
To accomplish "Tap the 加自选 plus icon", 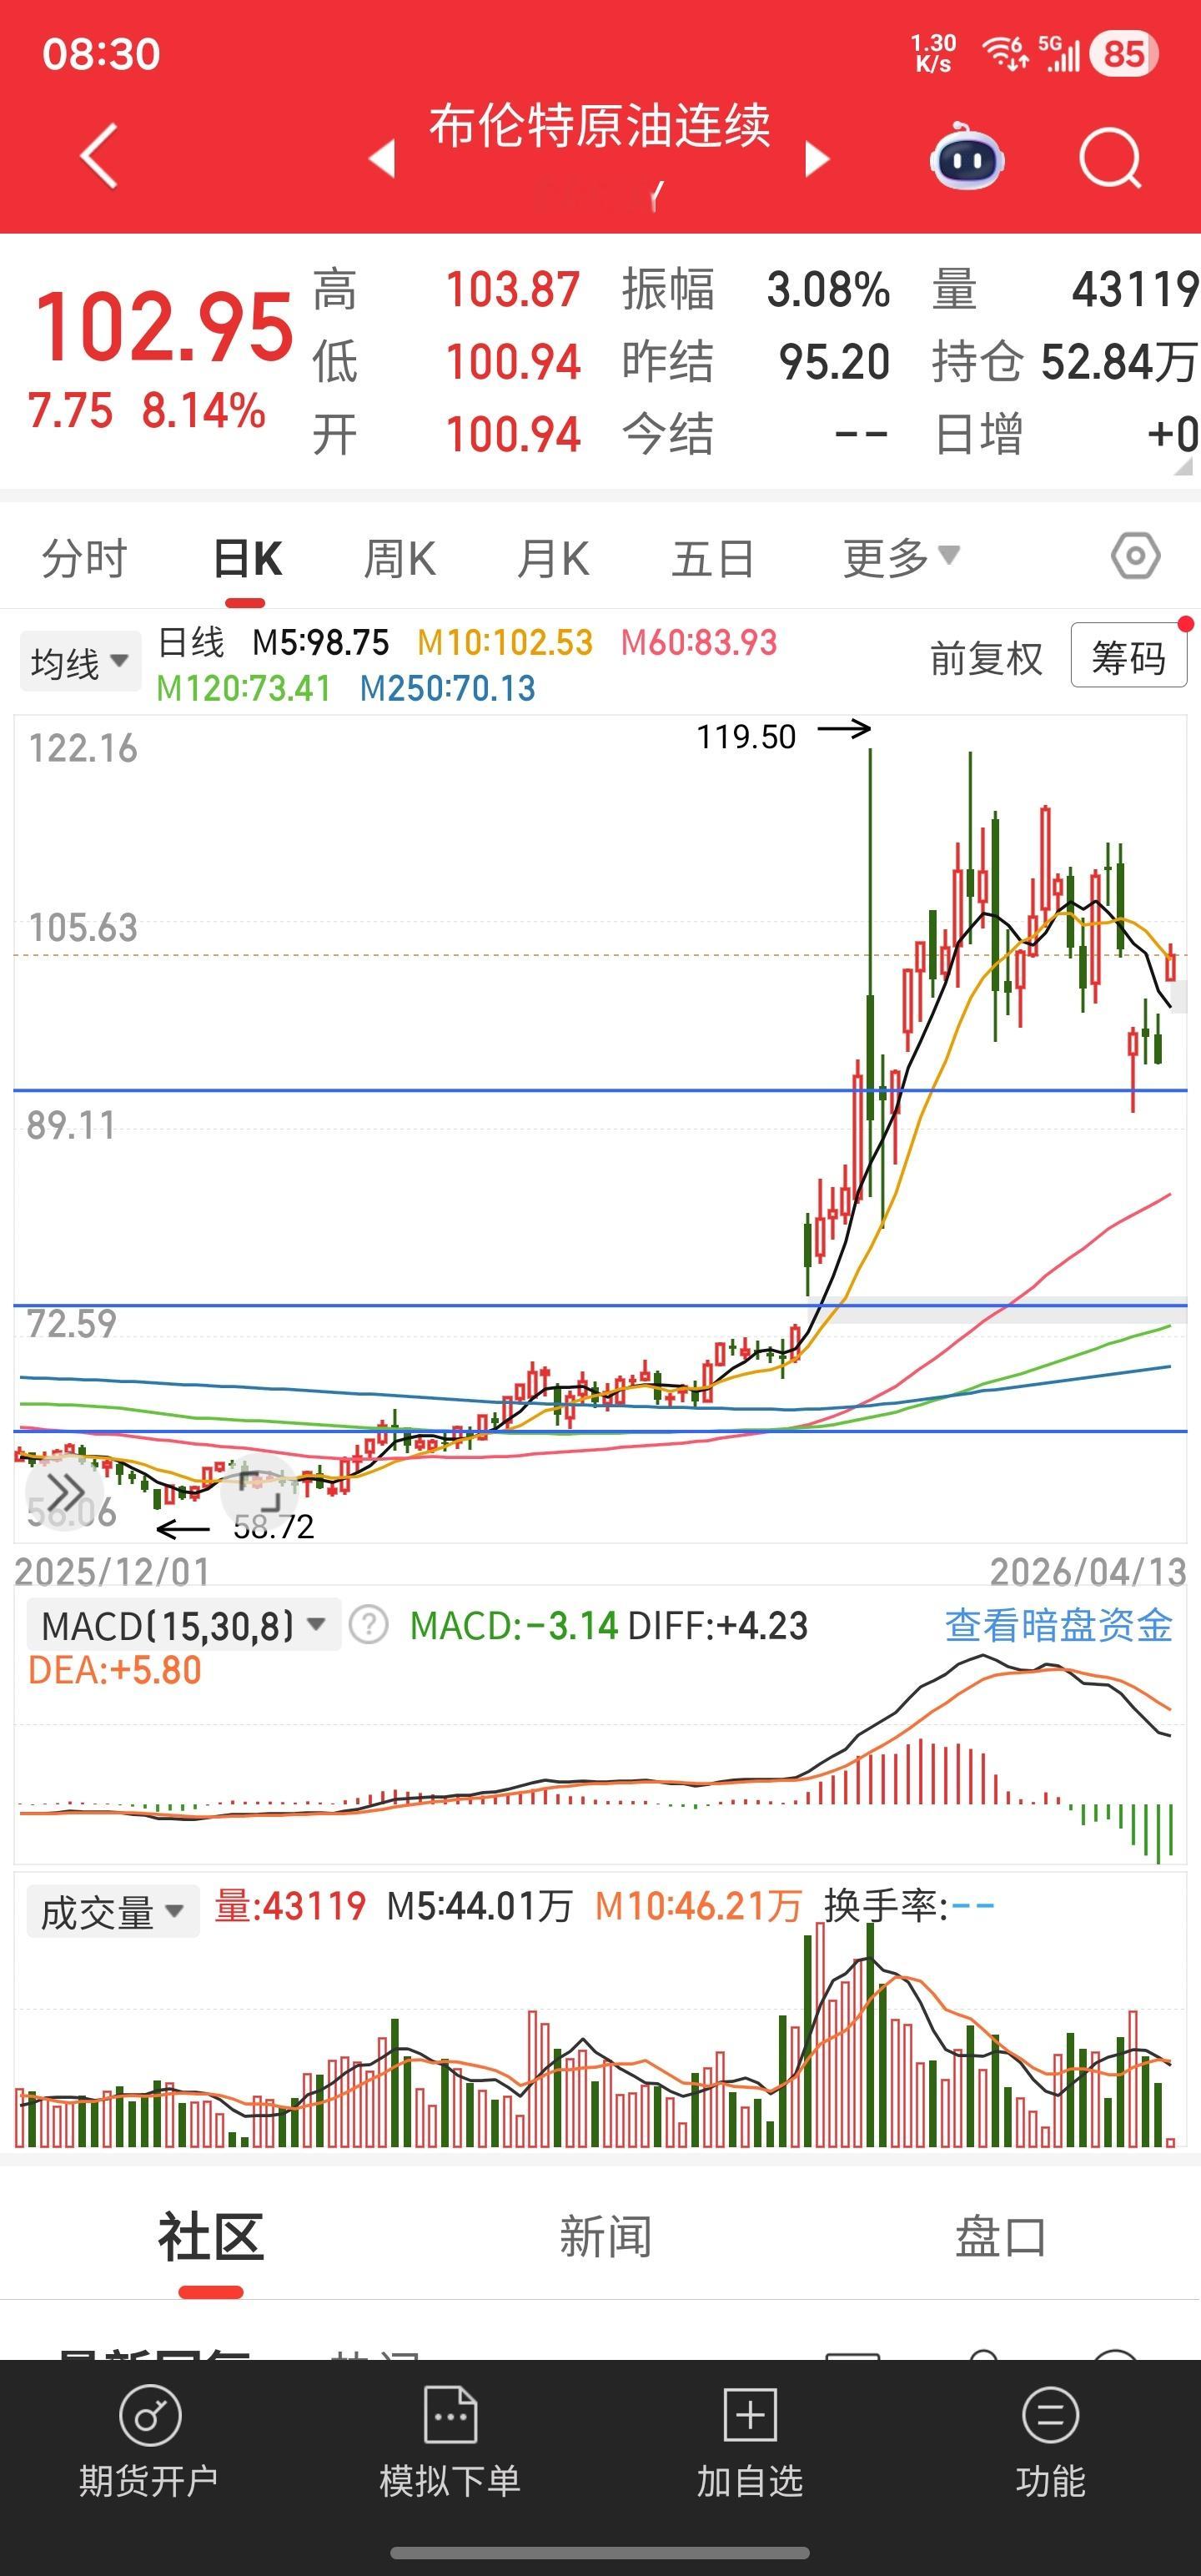I will [x=750, y=2416].
